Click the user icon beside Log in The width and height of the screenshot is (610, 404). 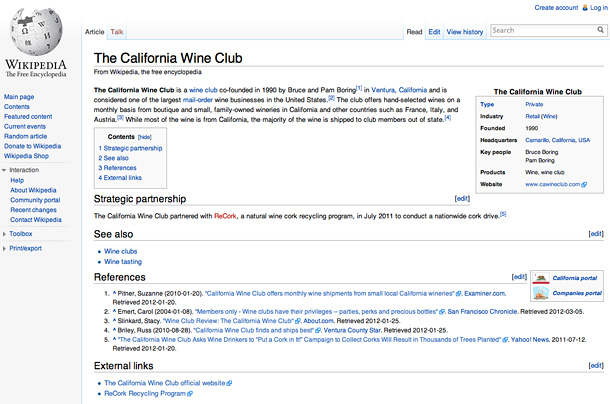tap(585, 8)
